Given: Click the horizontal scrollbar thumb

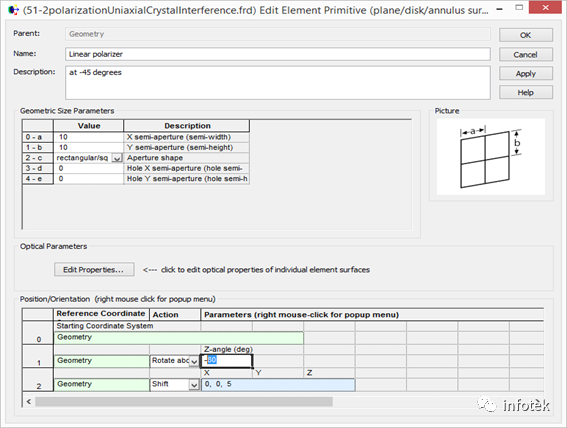Looking at the screenshot, I should [x=184, y=402].
